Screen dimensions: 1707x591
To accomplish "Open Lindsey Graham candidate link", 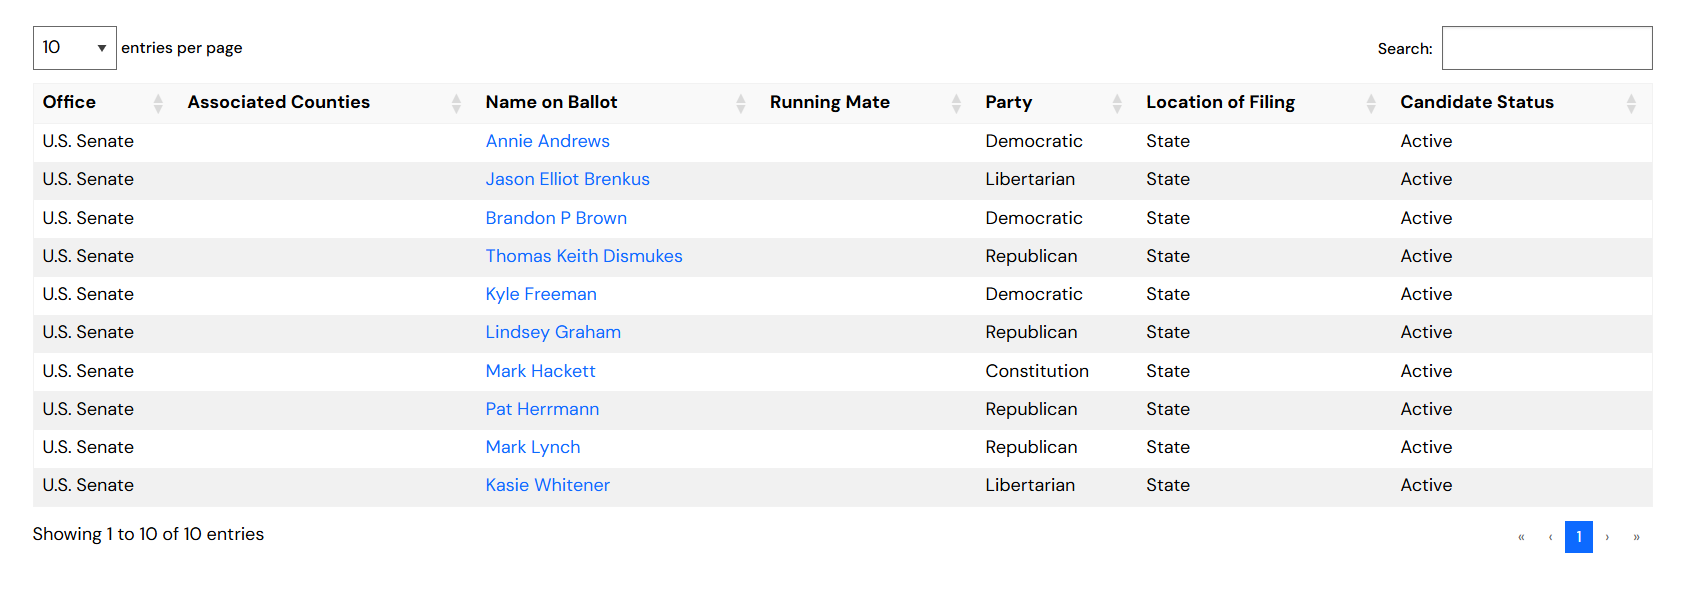I will point(553,332).
